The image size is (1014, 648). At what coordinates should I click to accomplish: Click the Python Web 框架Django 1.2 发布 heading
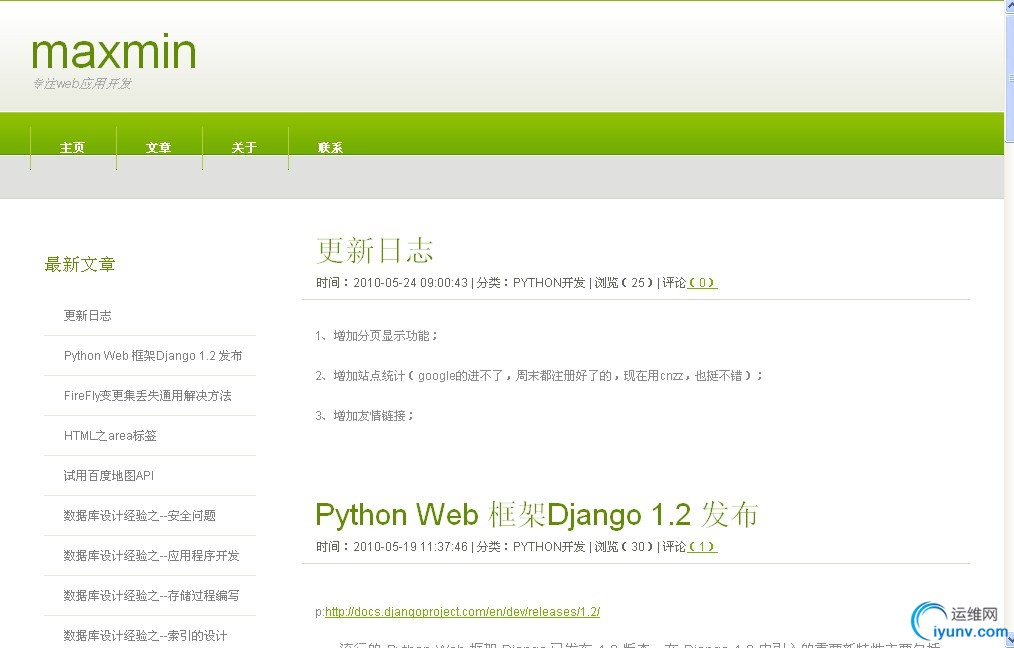pos(537,515)
